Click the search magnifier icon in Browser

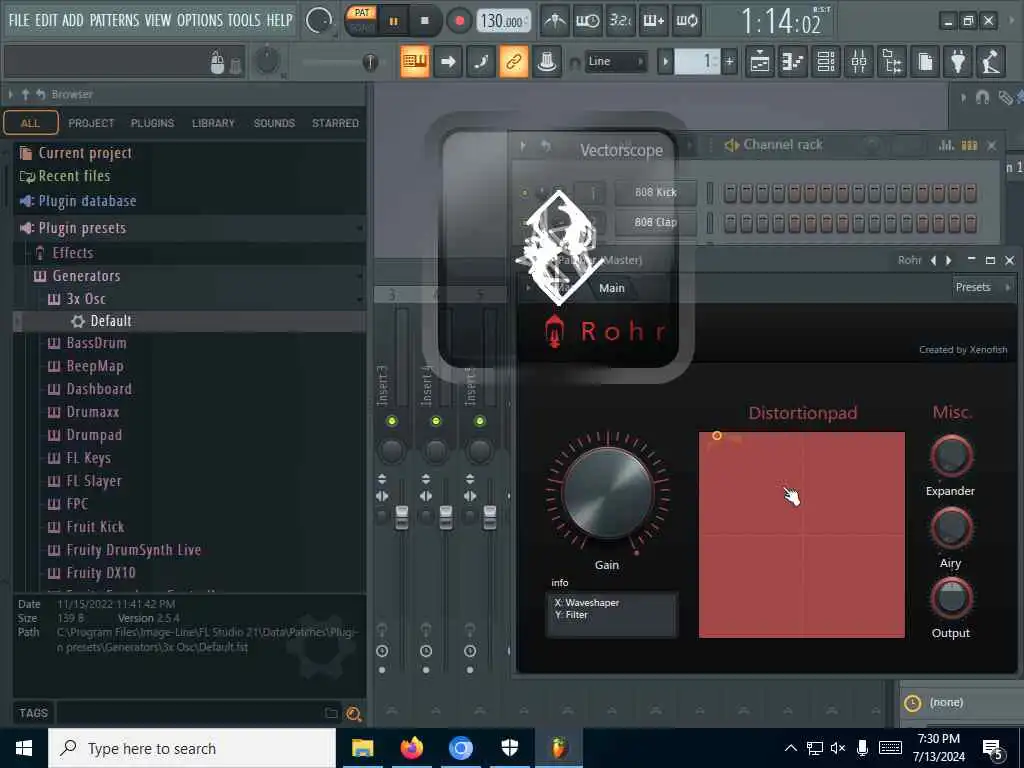tap(354, 714)
